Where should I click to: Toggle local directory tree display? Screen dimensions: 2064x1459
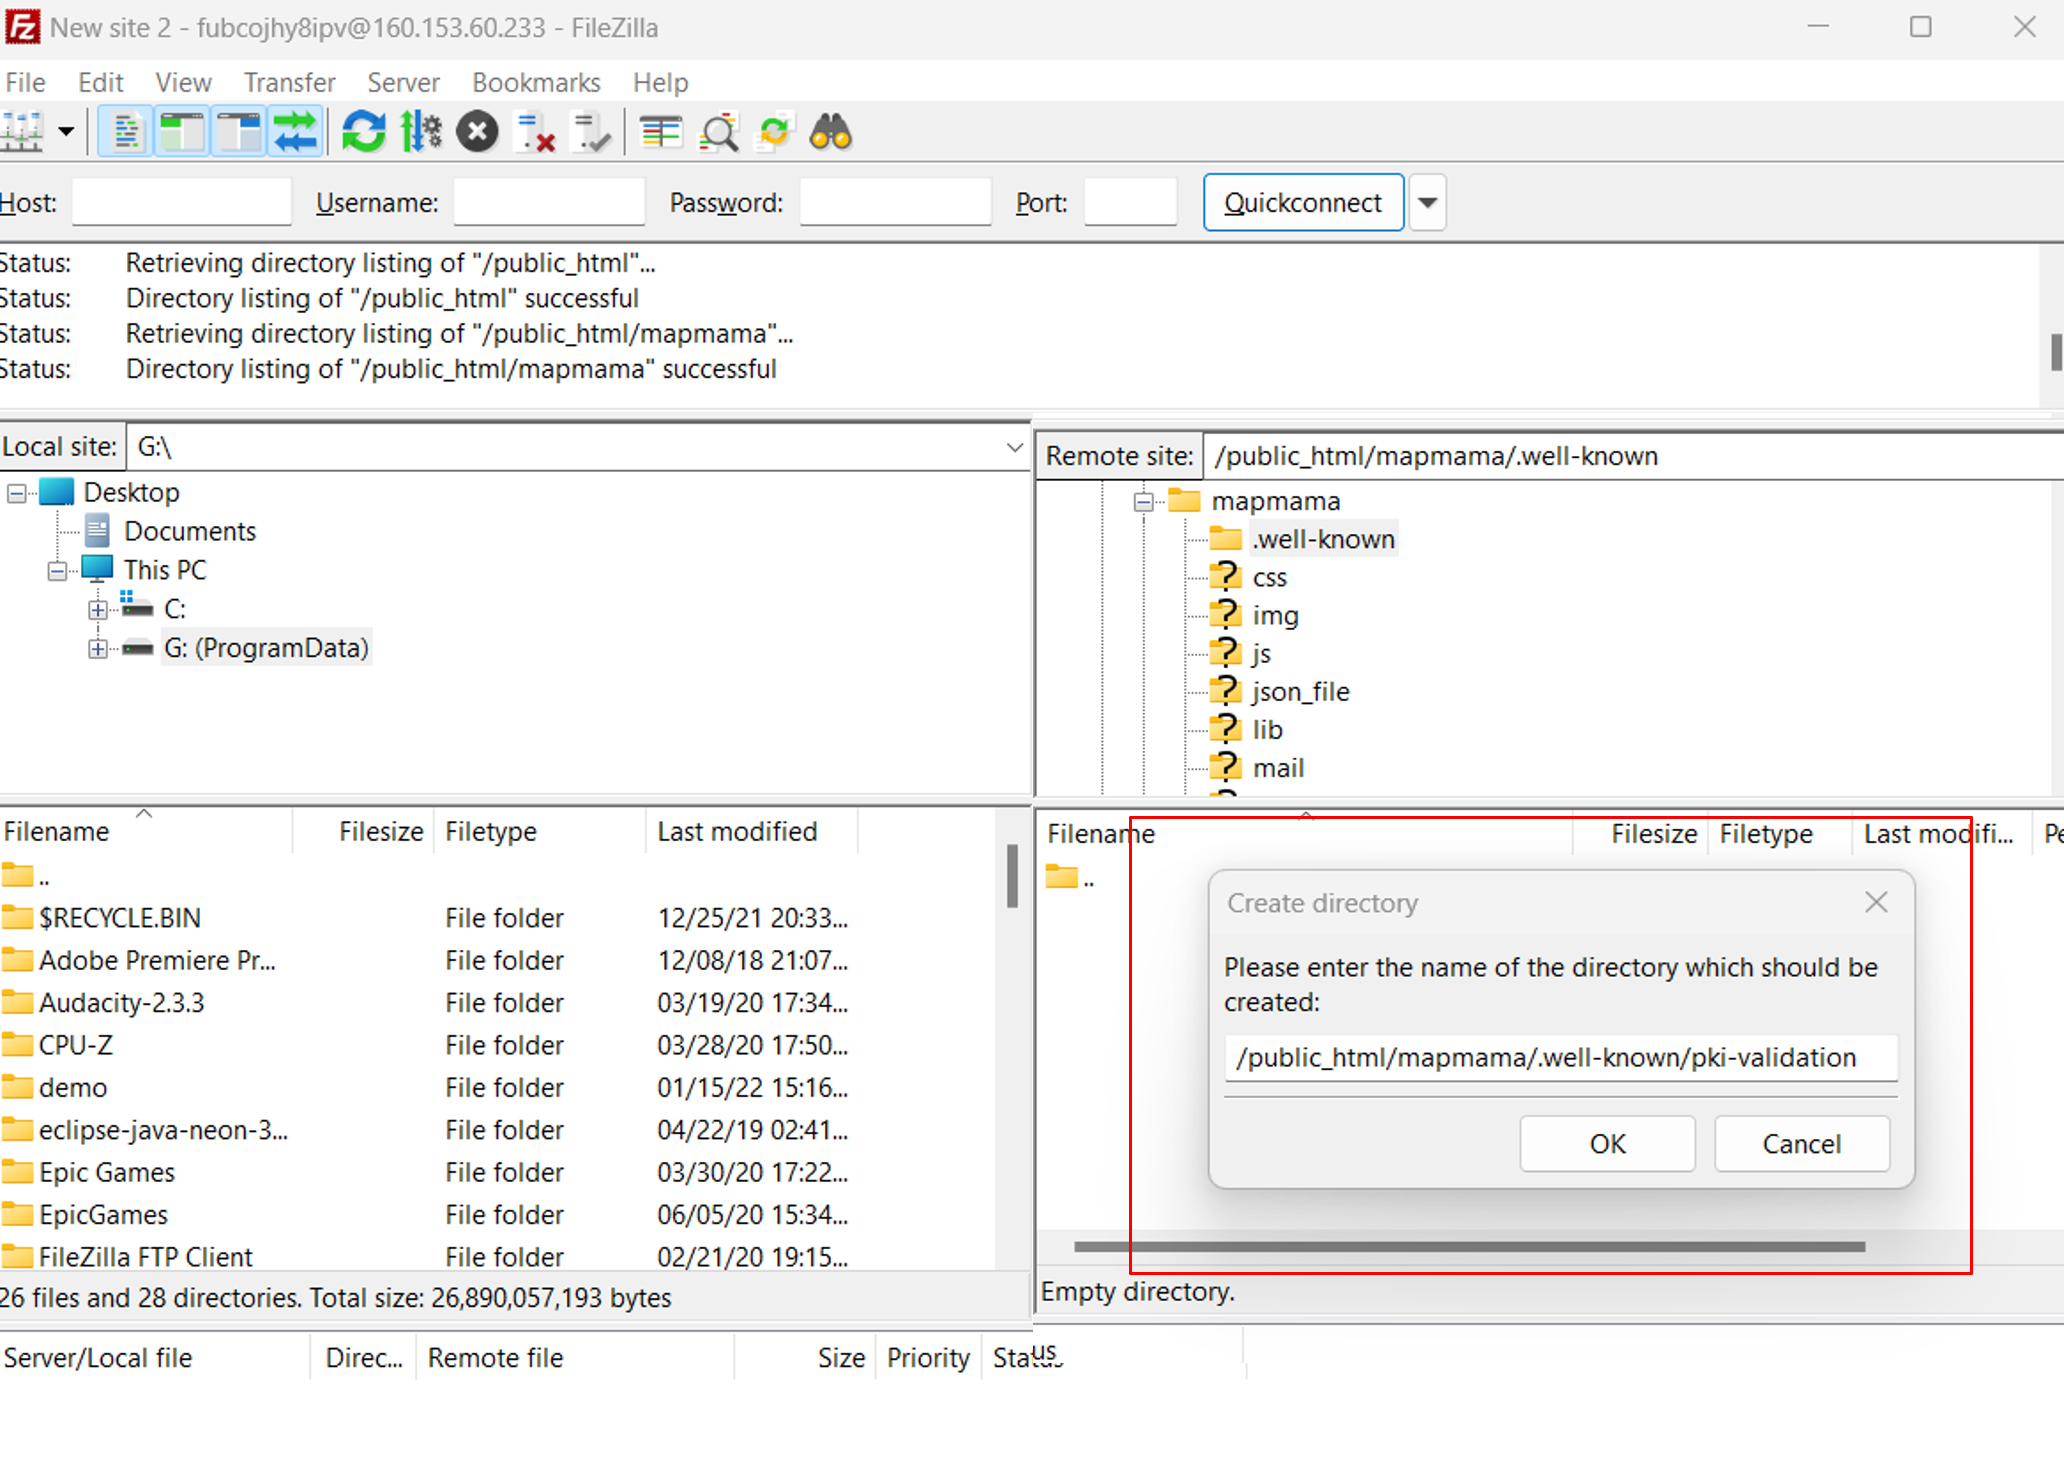(182, 132)
